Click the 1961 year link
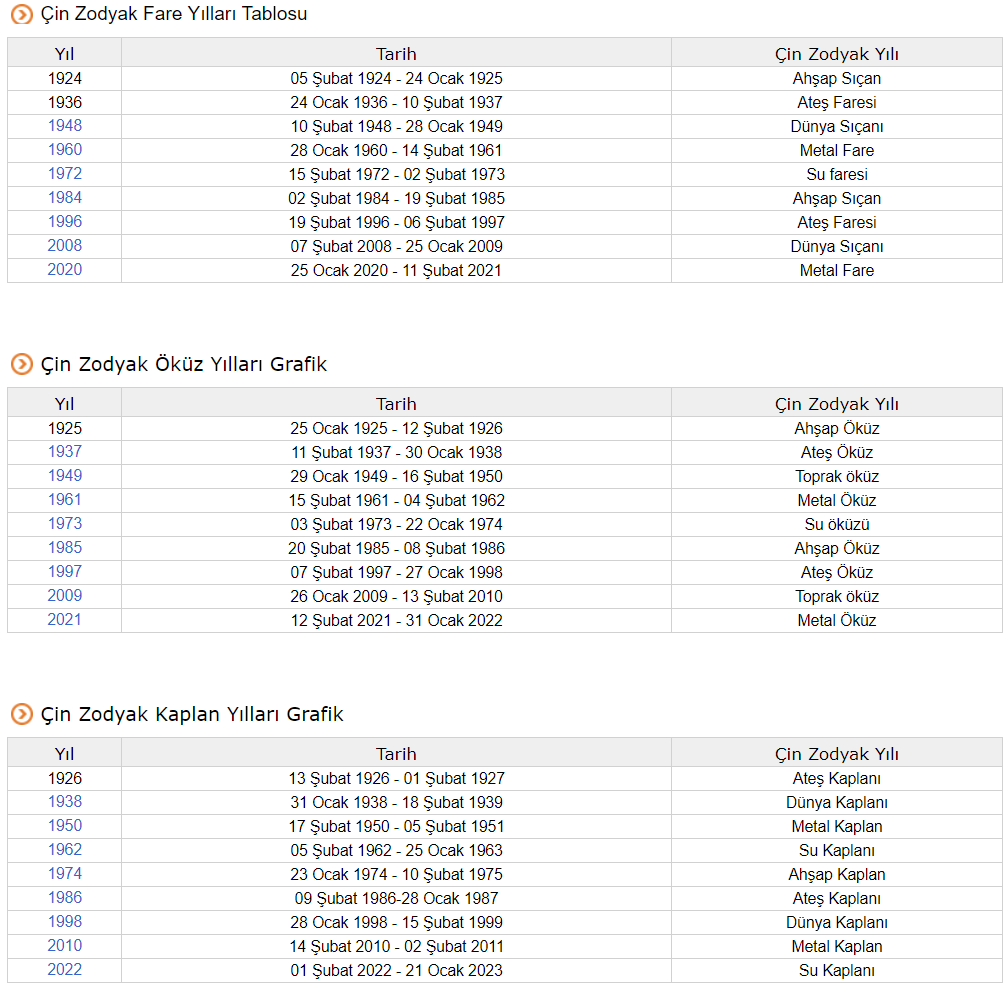Image resolution: width=1008 pixels, height=995 pixels. pyautogui.click(x=65, y=500)
